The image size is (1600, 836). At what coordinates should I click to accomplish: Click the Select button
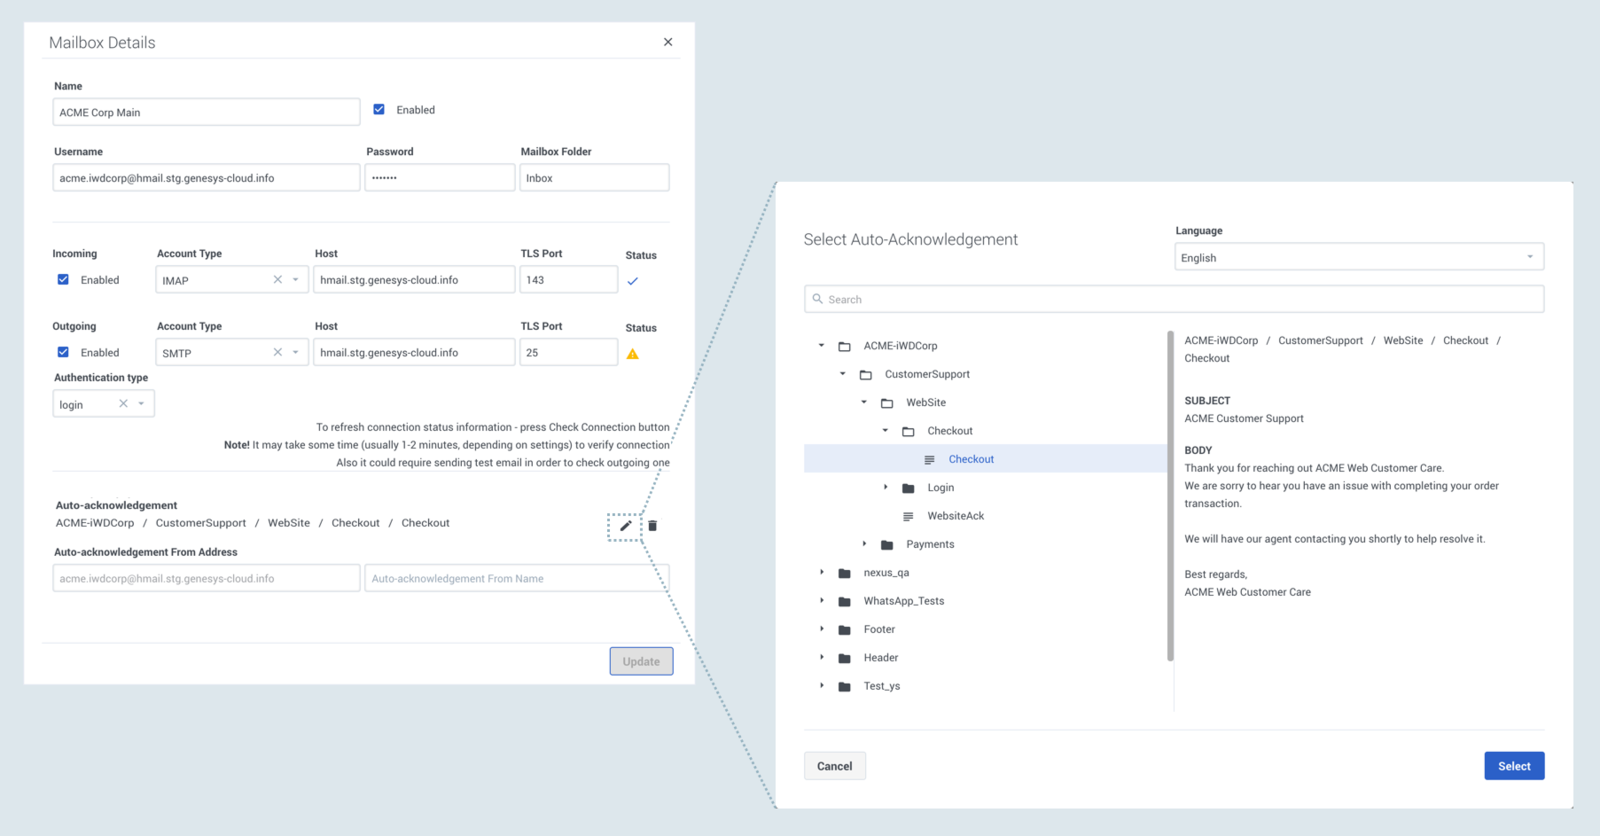tap(1514, 766)
